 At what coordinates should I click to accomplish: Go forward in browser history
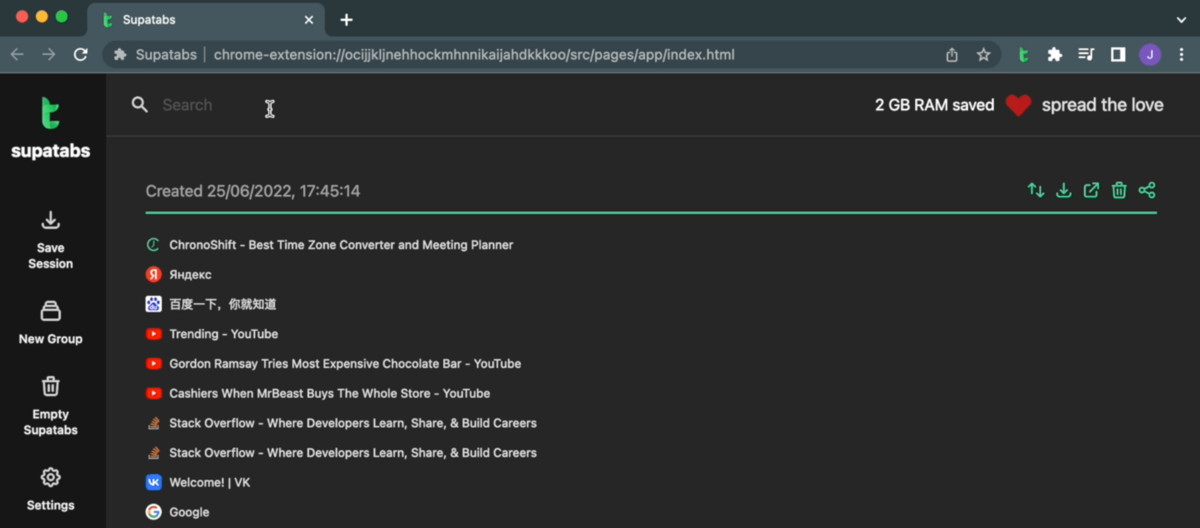point(49,55)
